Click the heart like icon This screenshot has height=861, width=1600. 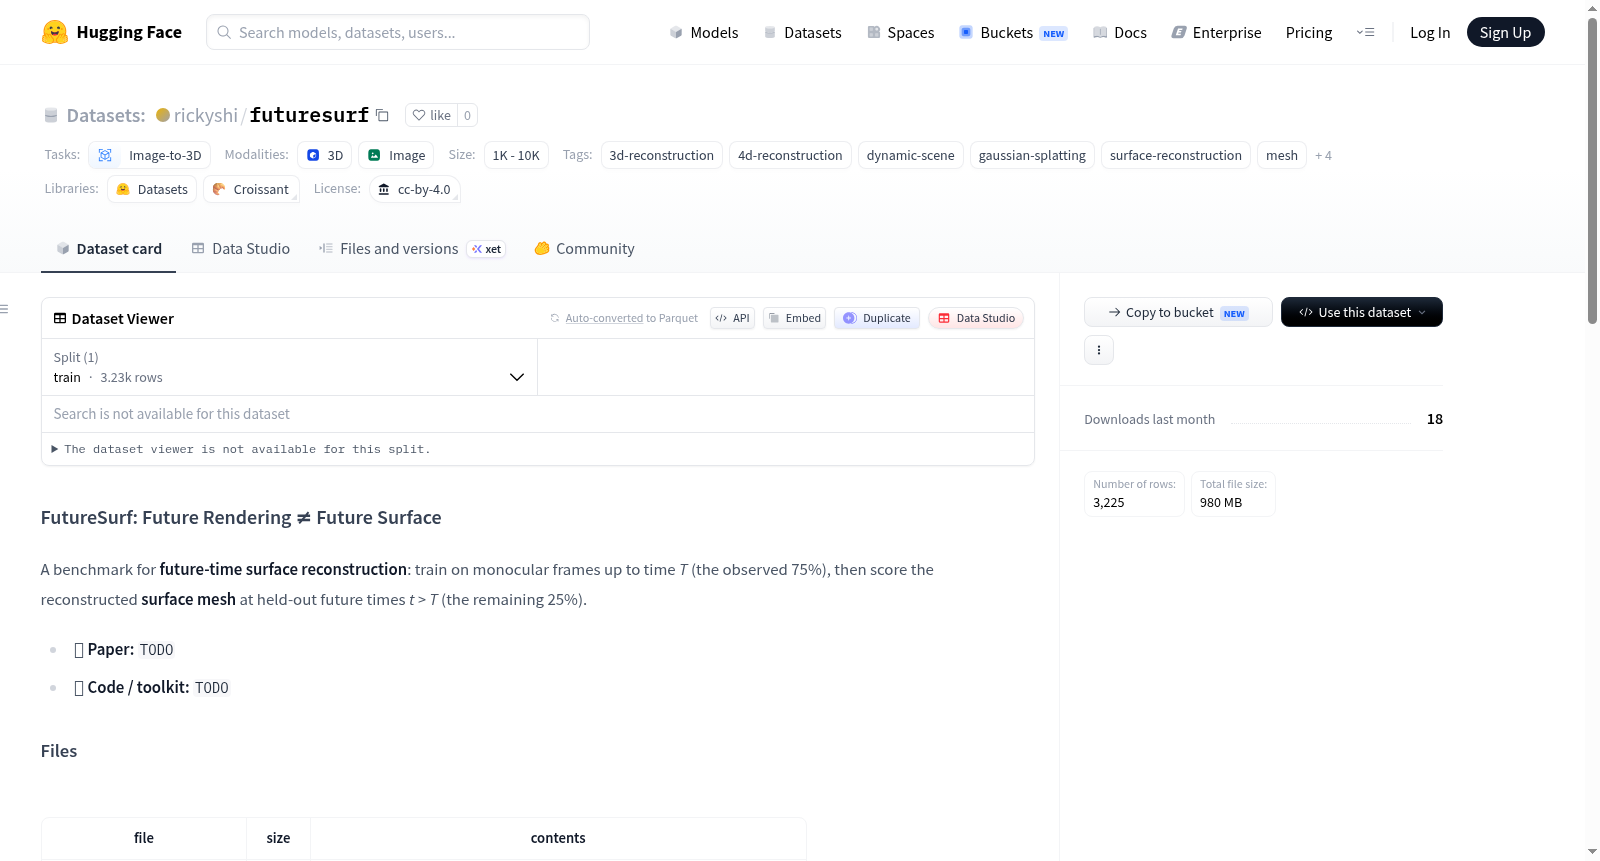tap(419, 115)
